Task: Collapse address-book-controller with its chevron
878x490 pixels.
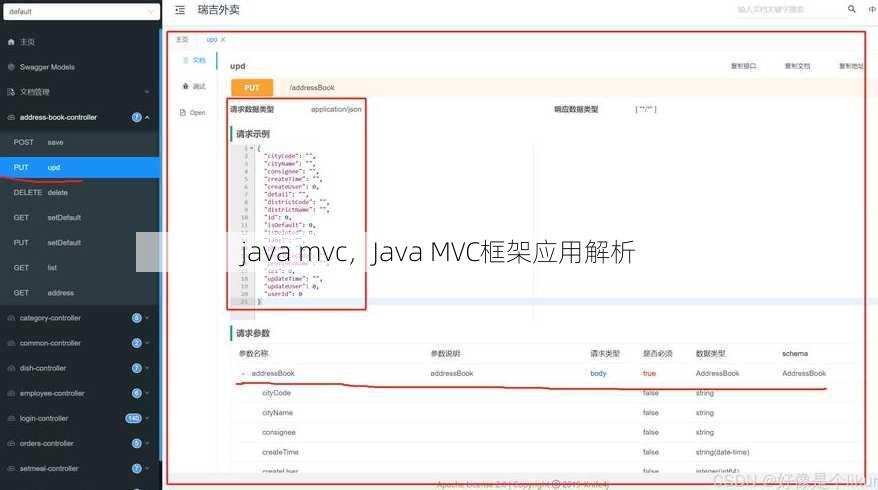Action: pyautogui.click(x=147, y=117)
